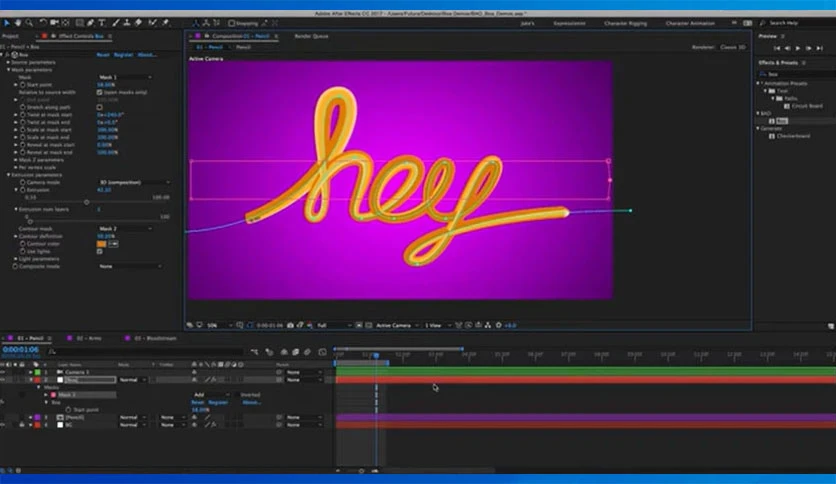Click Register link in Effect Controls
Viewport: 836px width, 484px height.
[x=123, y=55]
